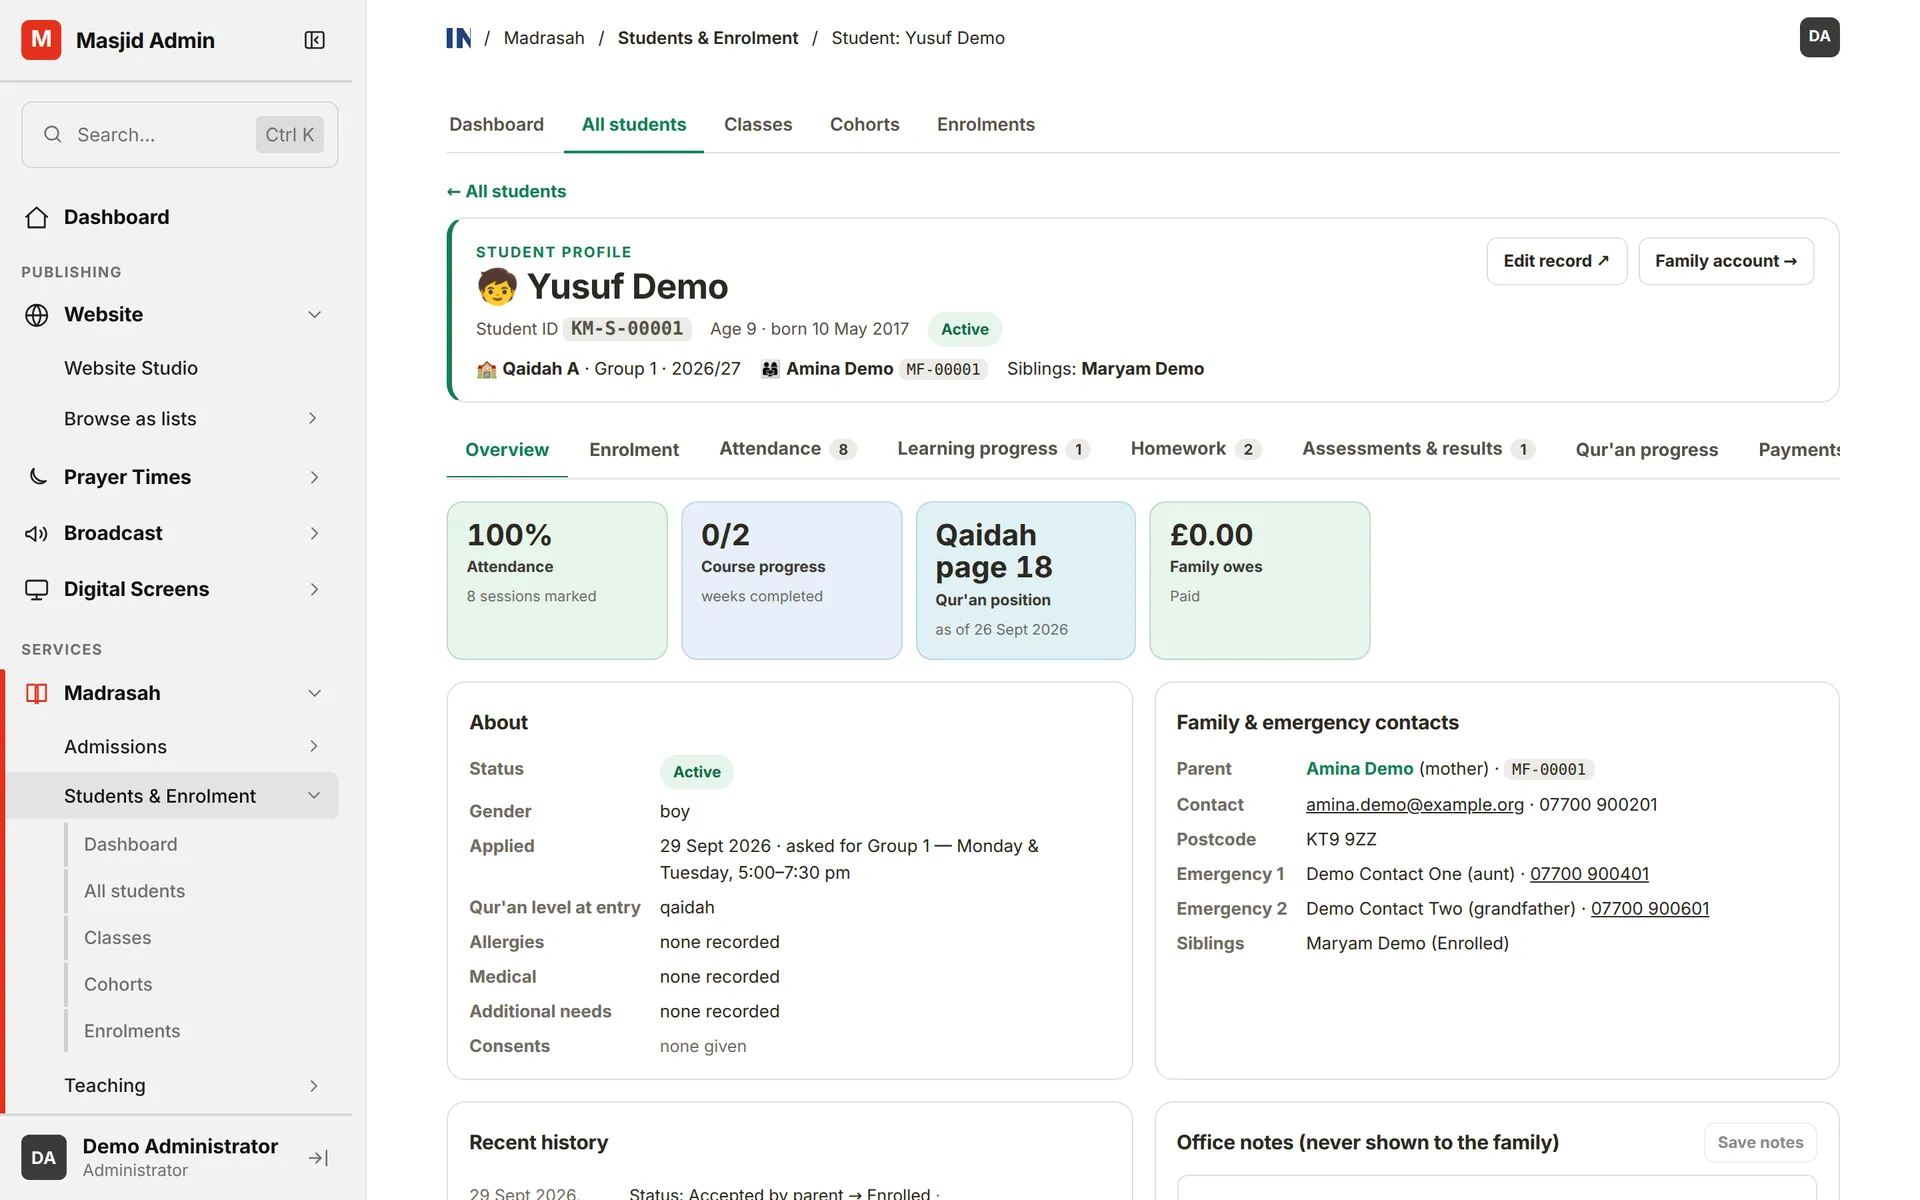Click the Broadcast speaker icon
The height and width of the screenshot is (1200, 1920).
point(37,533)
